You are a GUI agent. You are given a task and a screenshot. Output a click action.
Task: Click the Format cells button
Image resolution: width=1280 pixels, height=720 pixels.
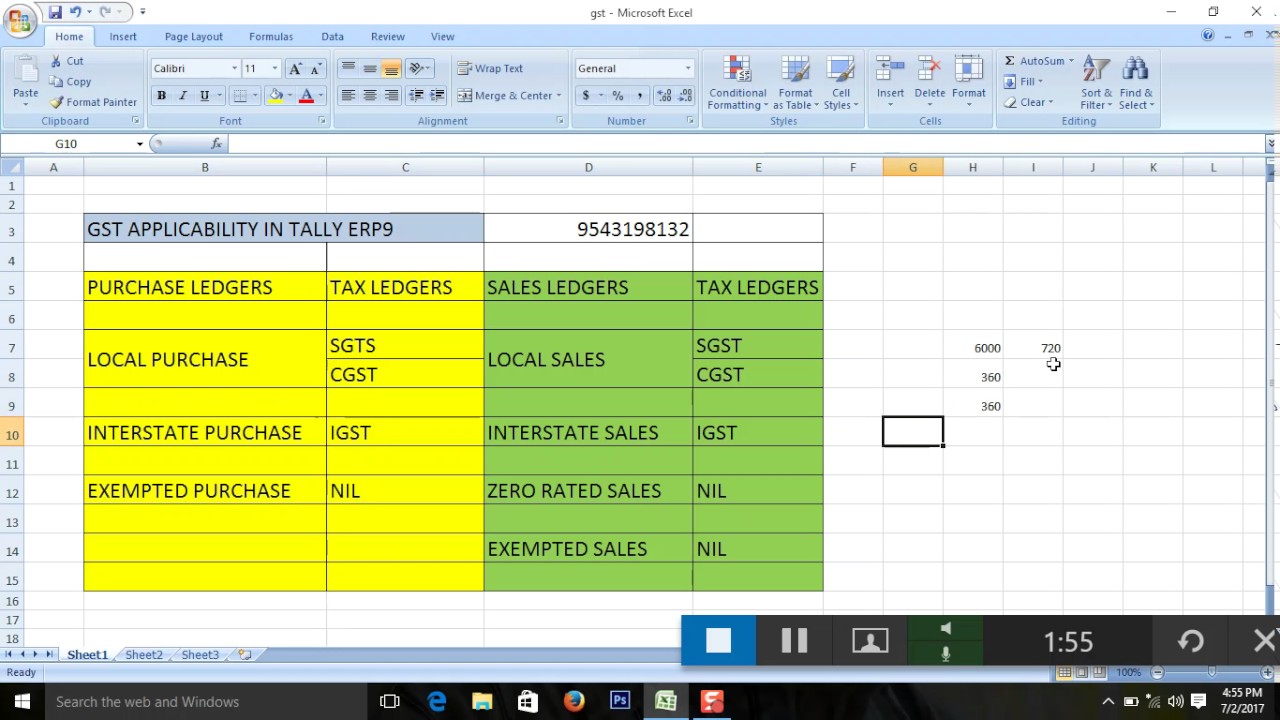[x=969, y=82]
